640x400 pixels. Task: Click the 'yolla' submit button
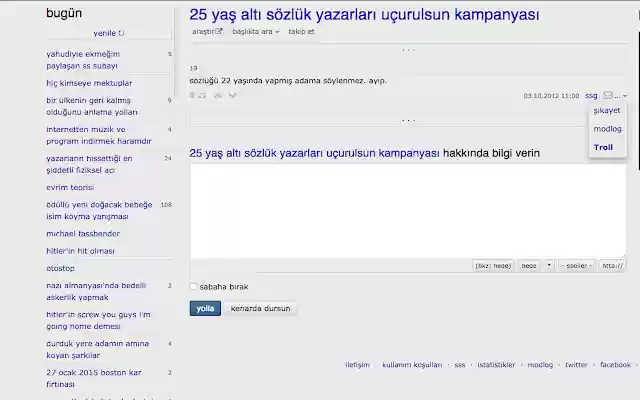pos(205,308)
